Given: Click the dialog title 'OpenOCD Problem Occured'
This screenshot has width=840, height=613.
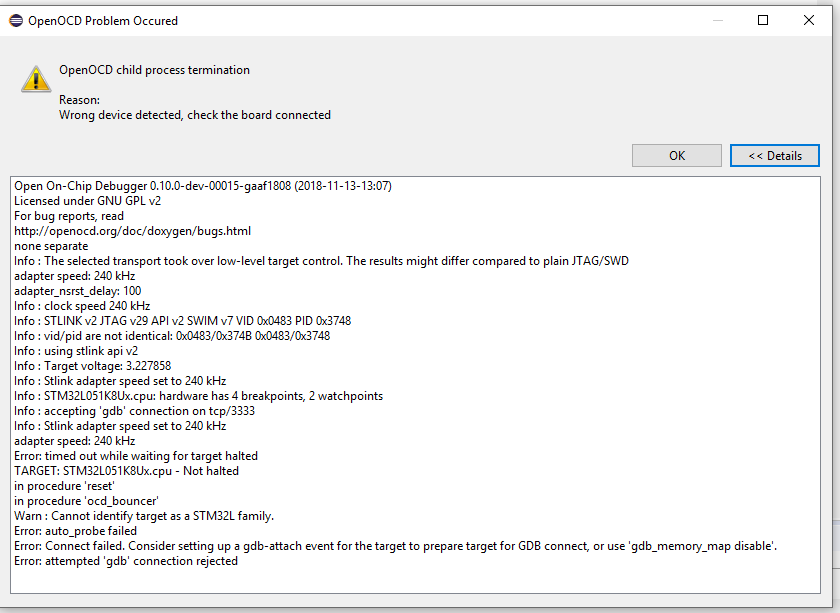Looking at the screenshot, I should click(x=106, y=20).
